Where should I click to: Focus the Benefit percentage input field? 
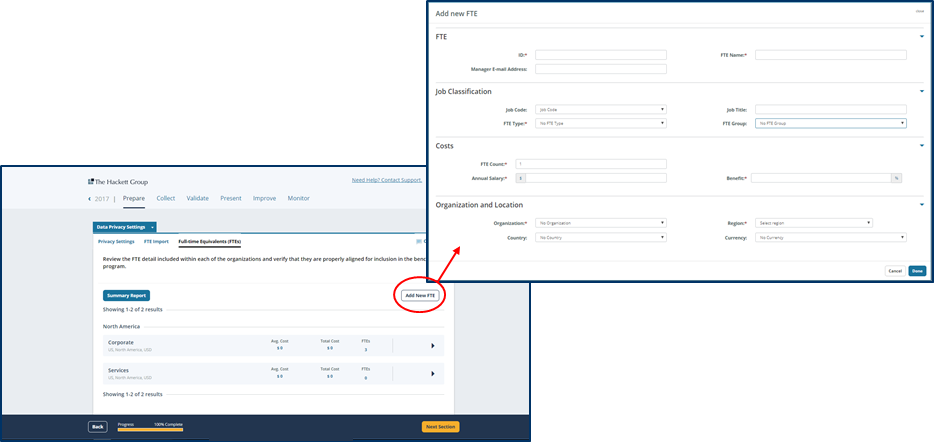coord(821,178)
